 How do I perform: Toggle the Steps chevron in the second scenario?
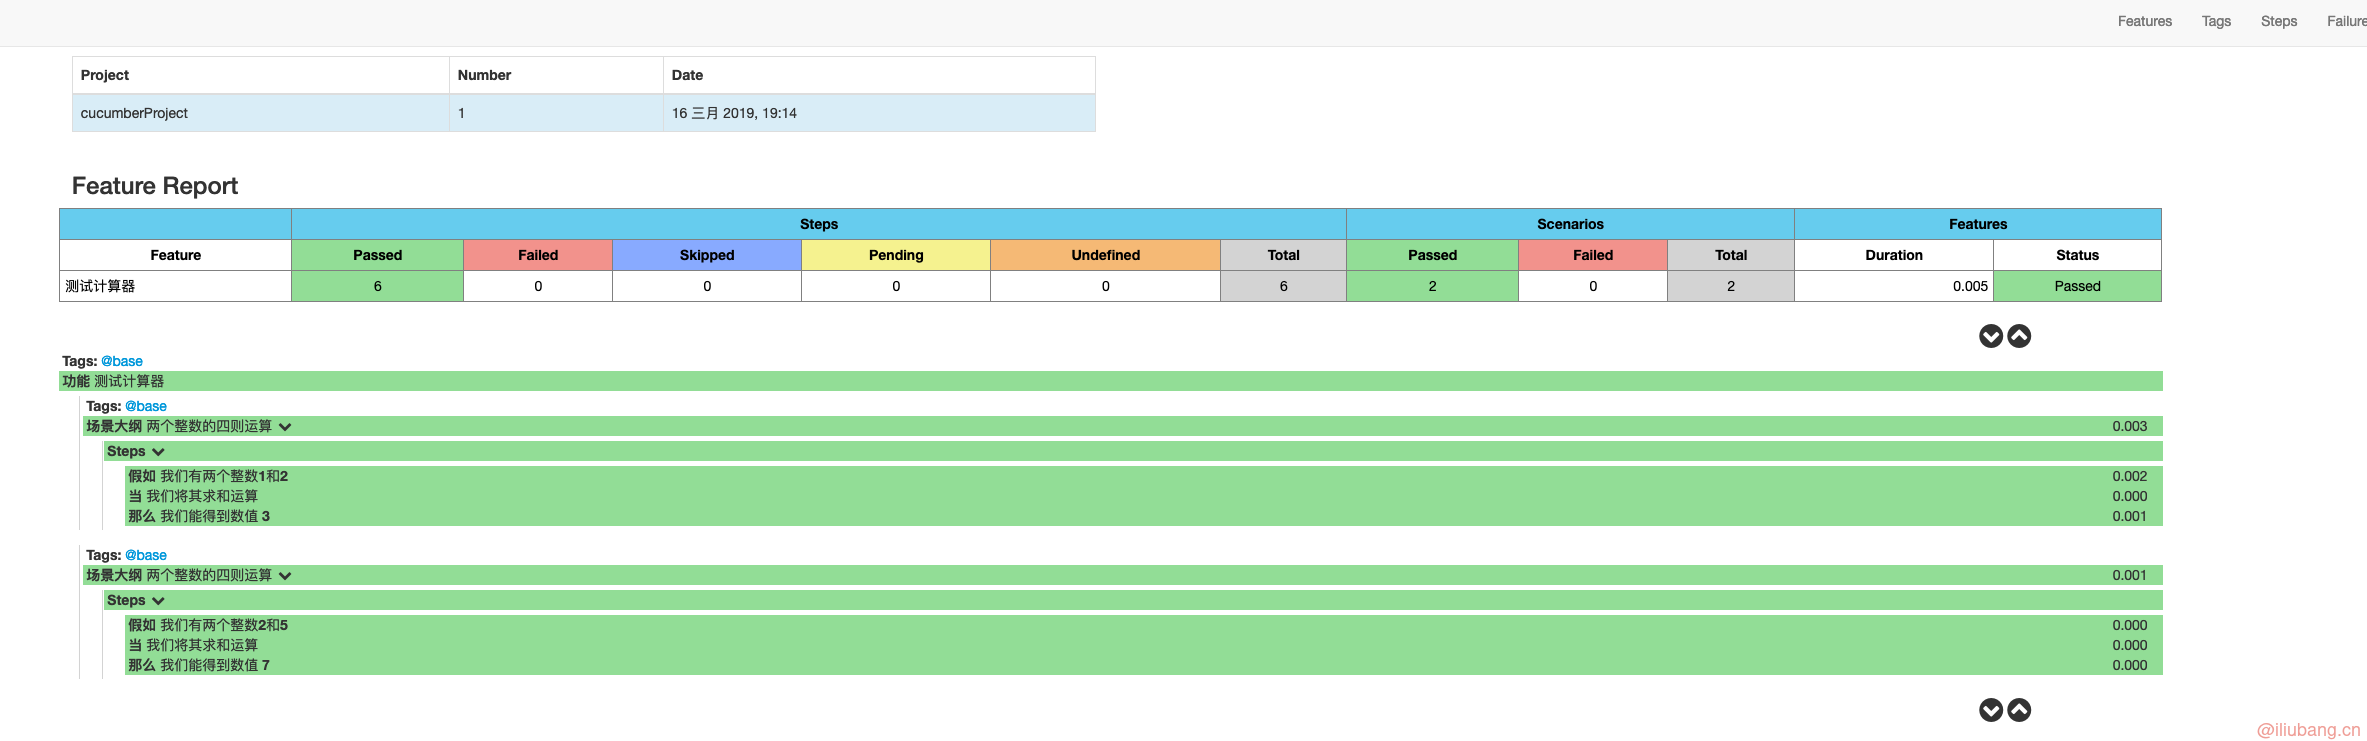click(158, 601)
